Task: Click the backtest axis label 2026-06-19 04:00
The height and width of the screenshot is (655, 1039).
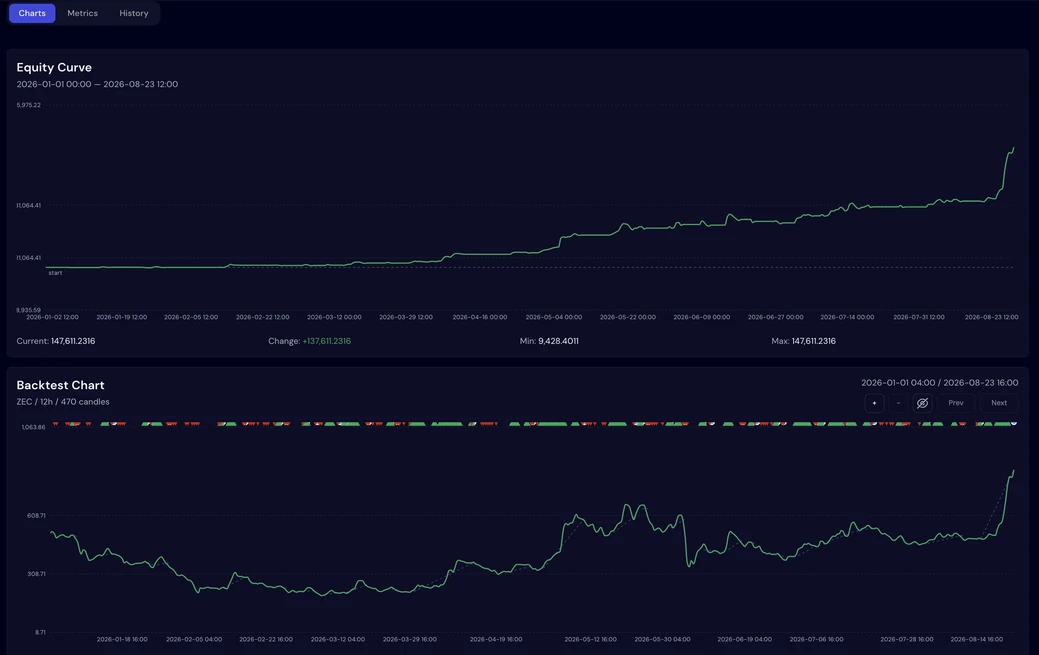Action: point(744,639)
